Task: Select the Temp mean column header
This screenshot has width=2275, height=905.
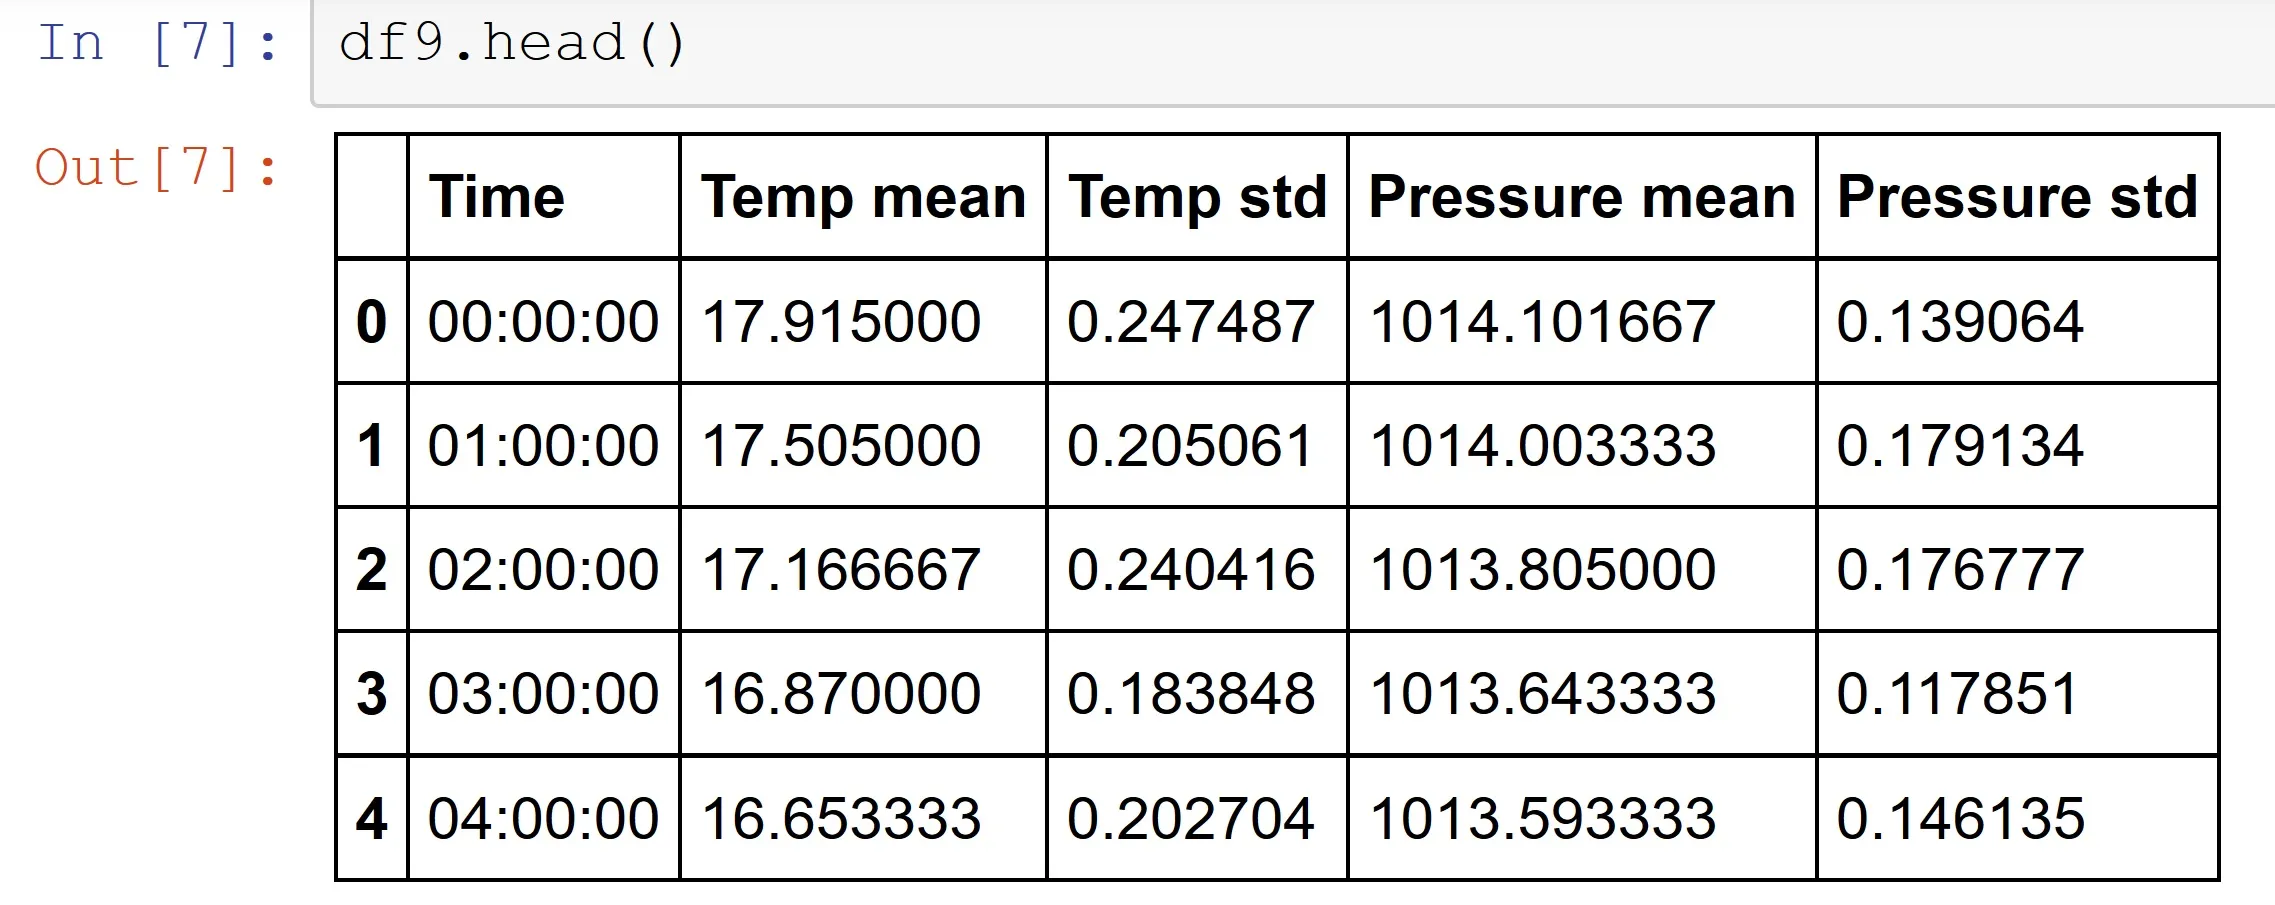Action: tap(863, 197)
